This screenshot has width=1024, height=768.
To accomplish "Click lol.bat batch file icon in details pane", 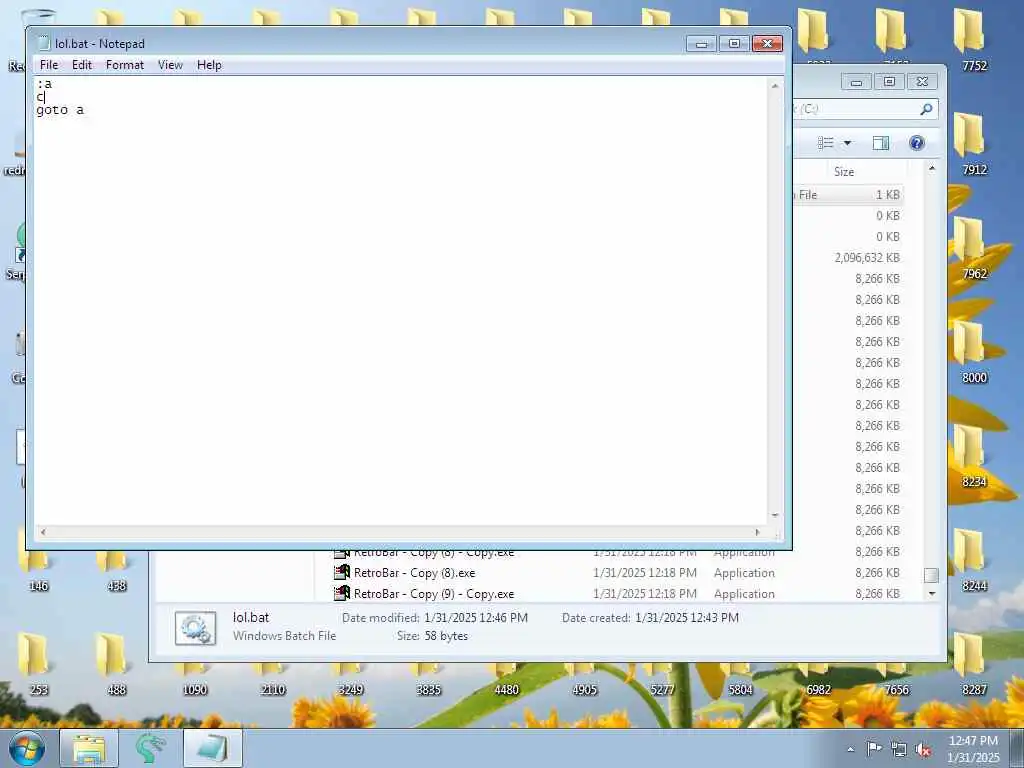I will point(195,628).
